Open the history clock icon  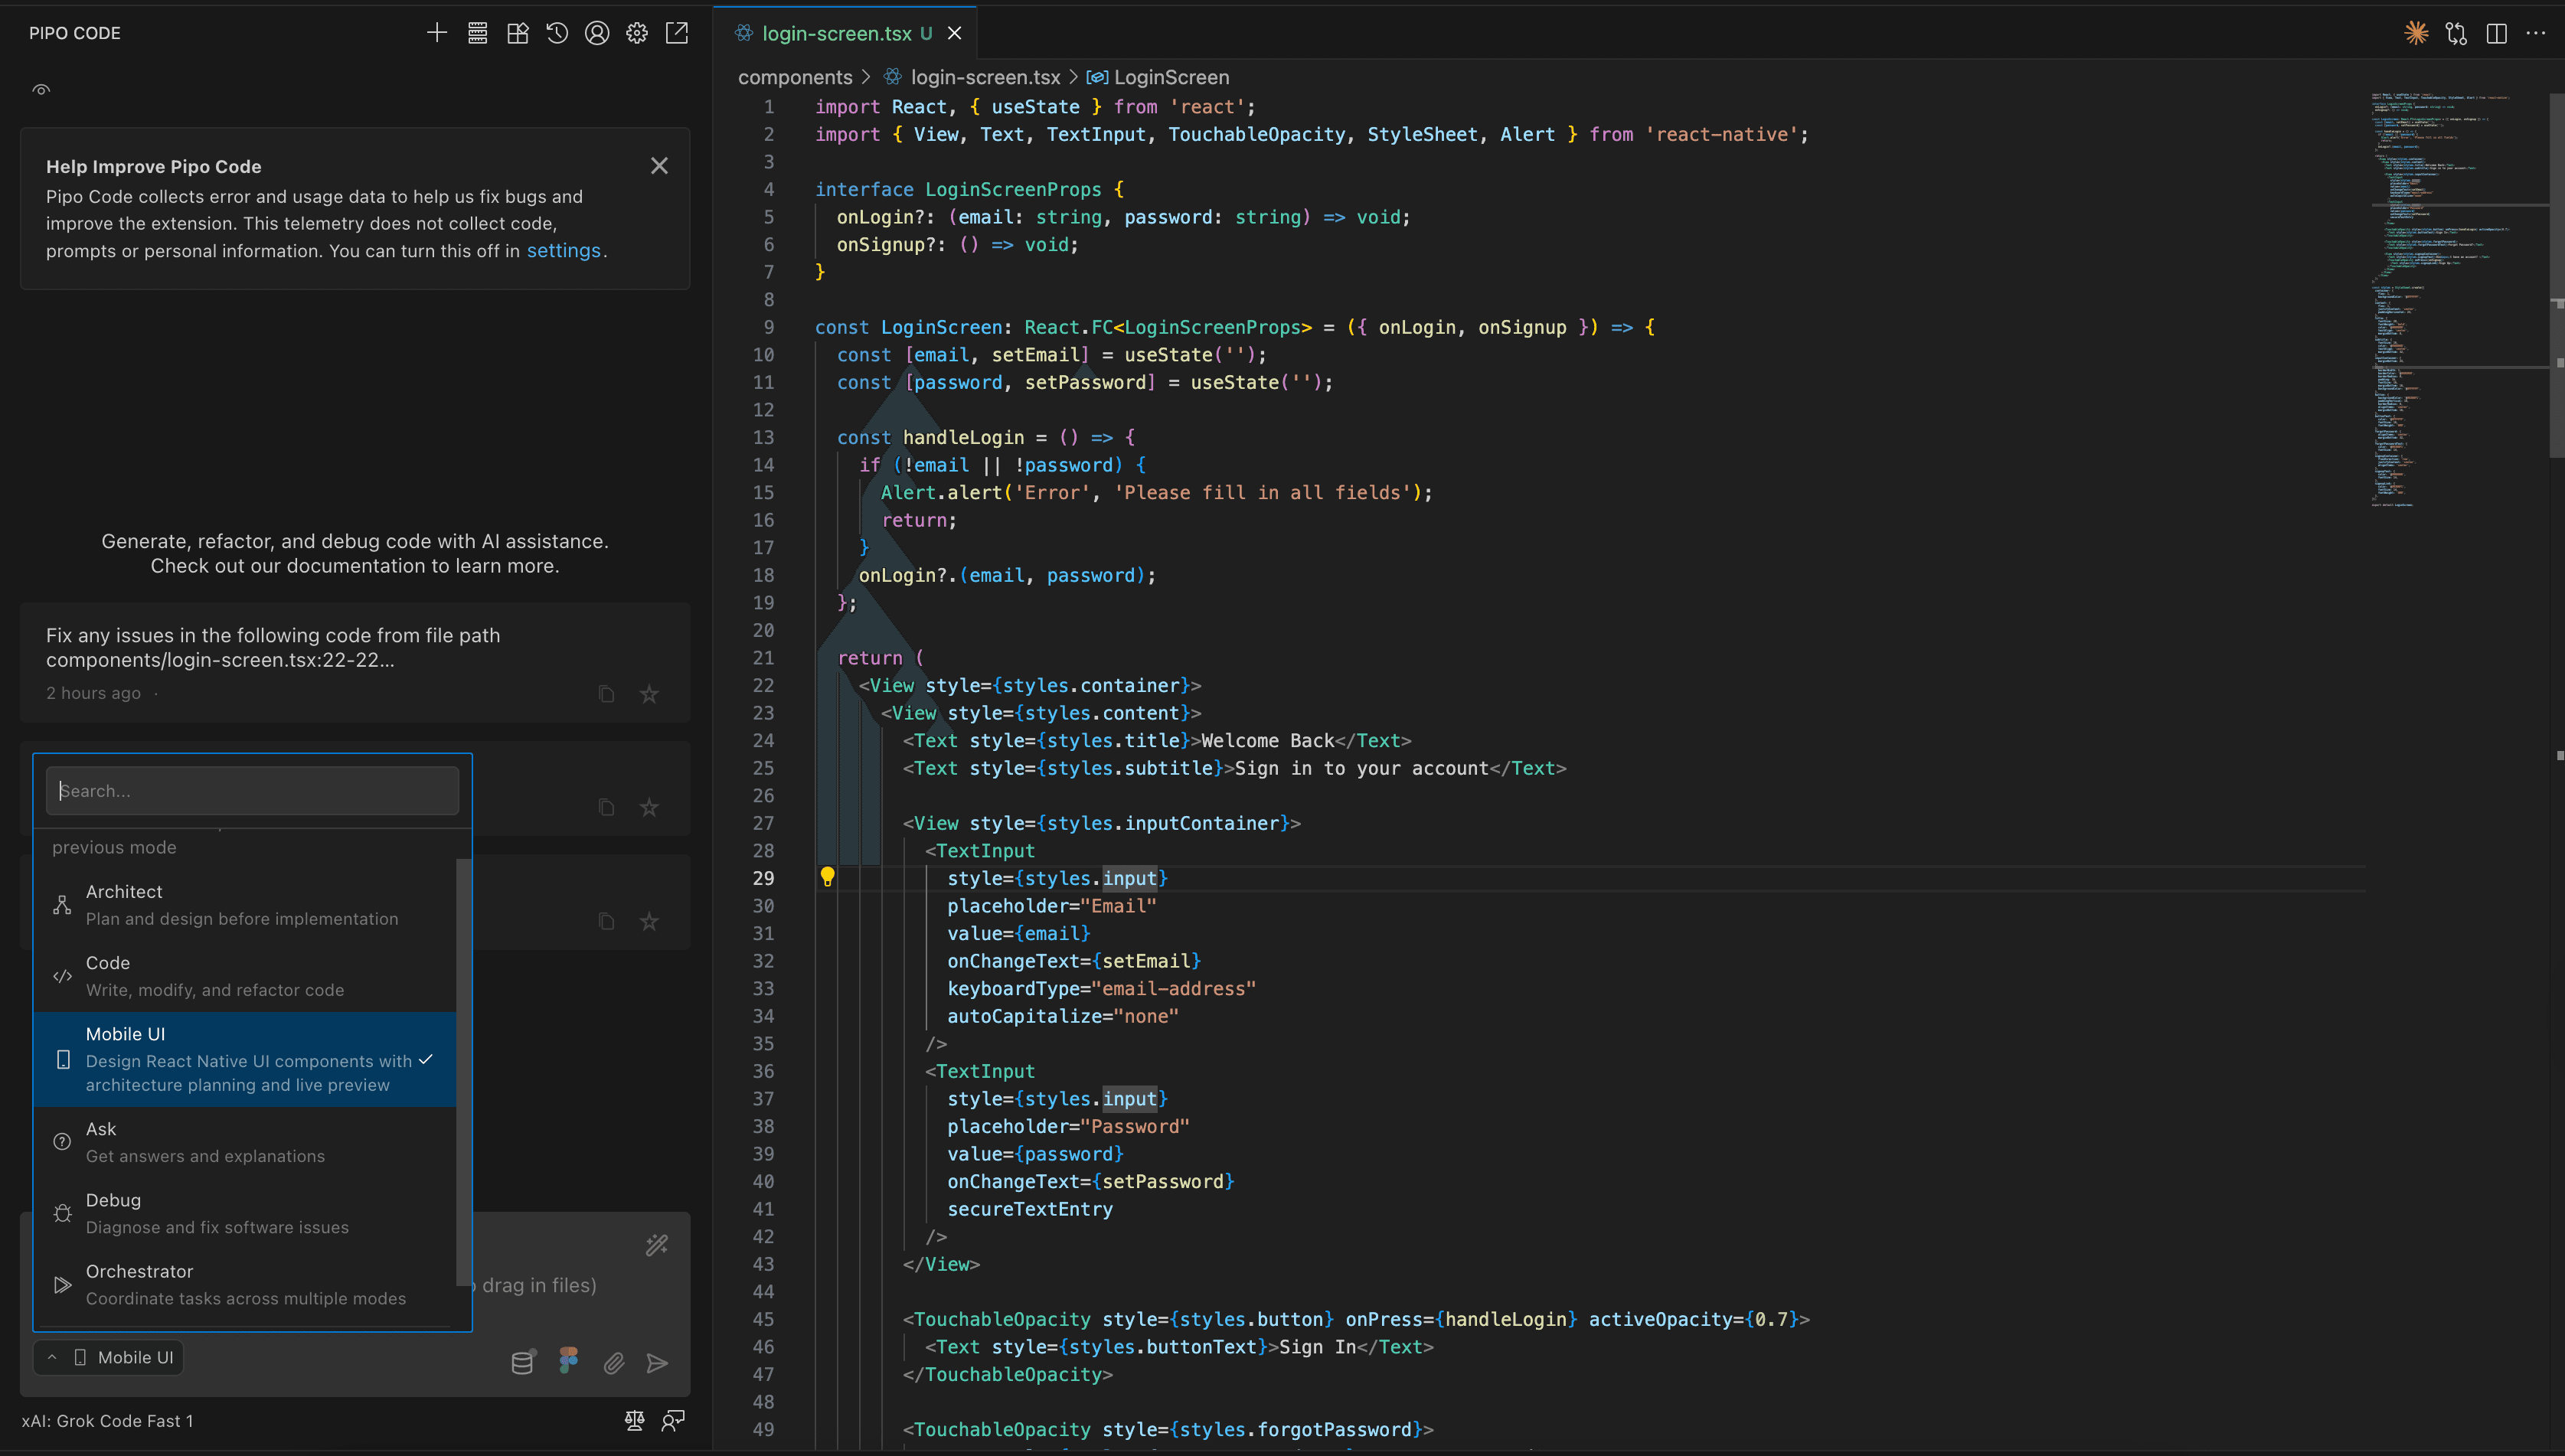(557, 33)
